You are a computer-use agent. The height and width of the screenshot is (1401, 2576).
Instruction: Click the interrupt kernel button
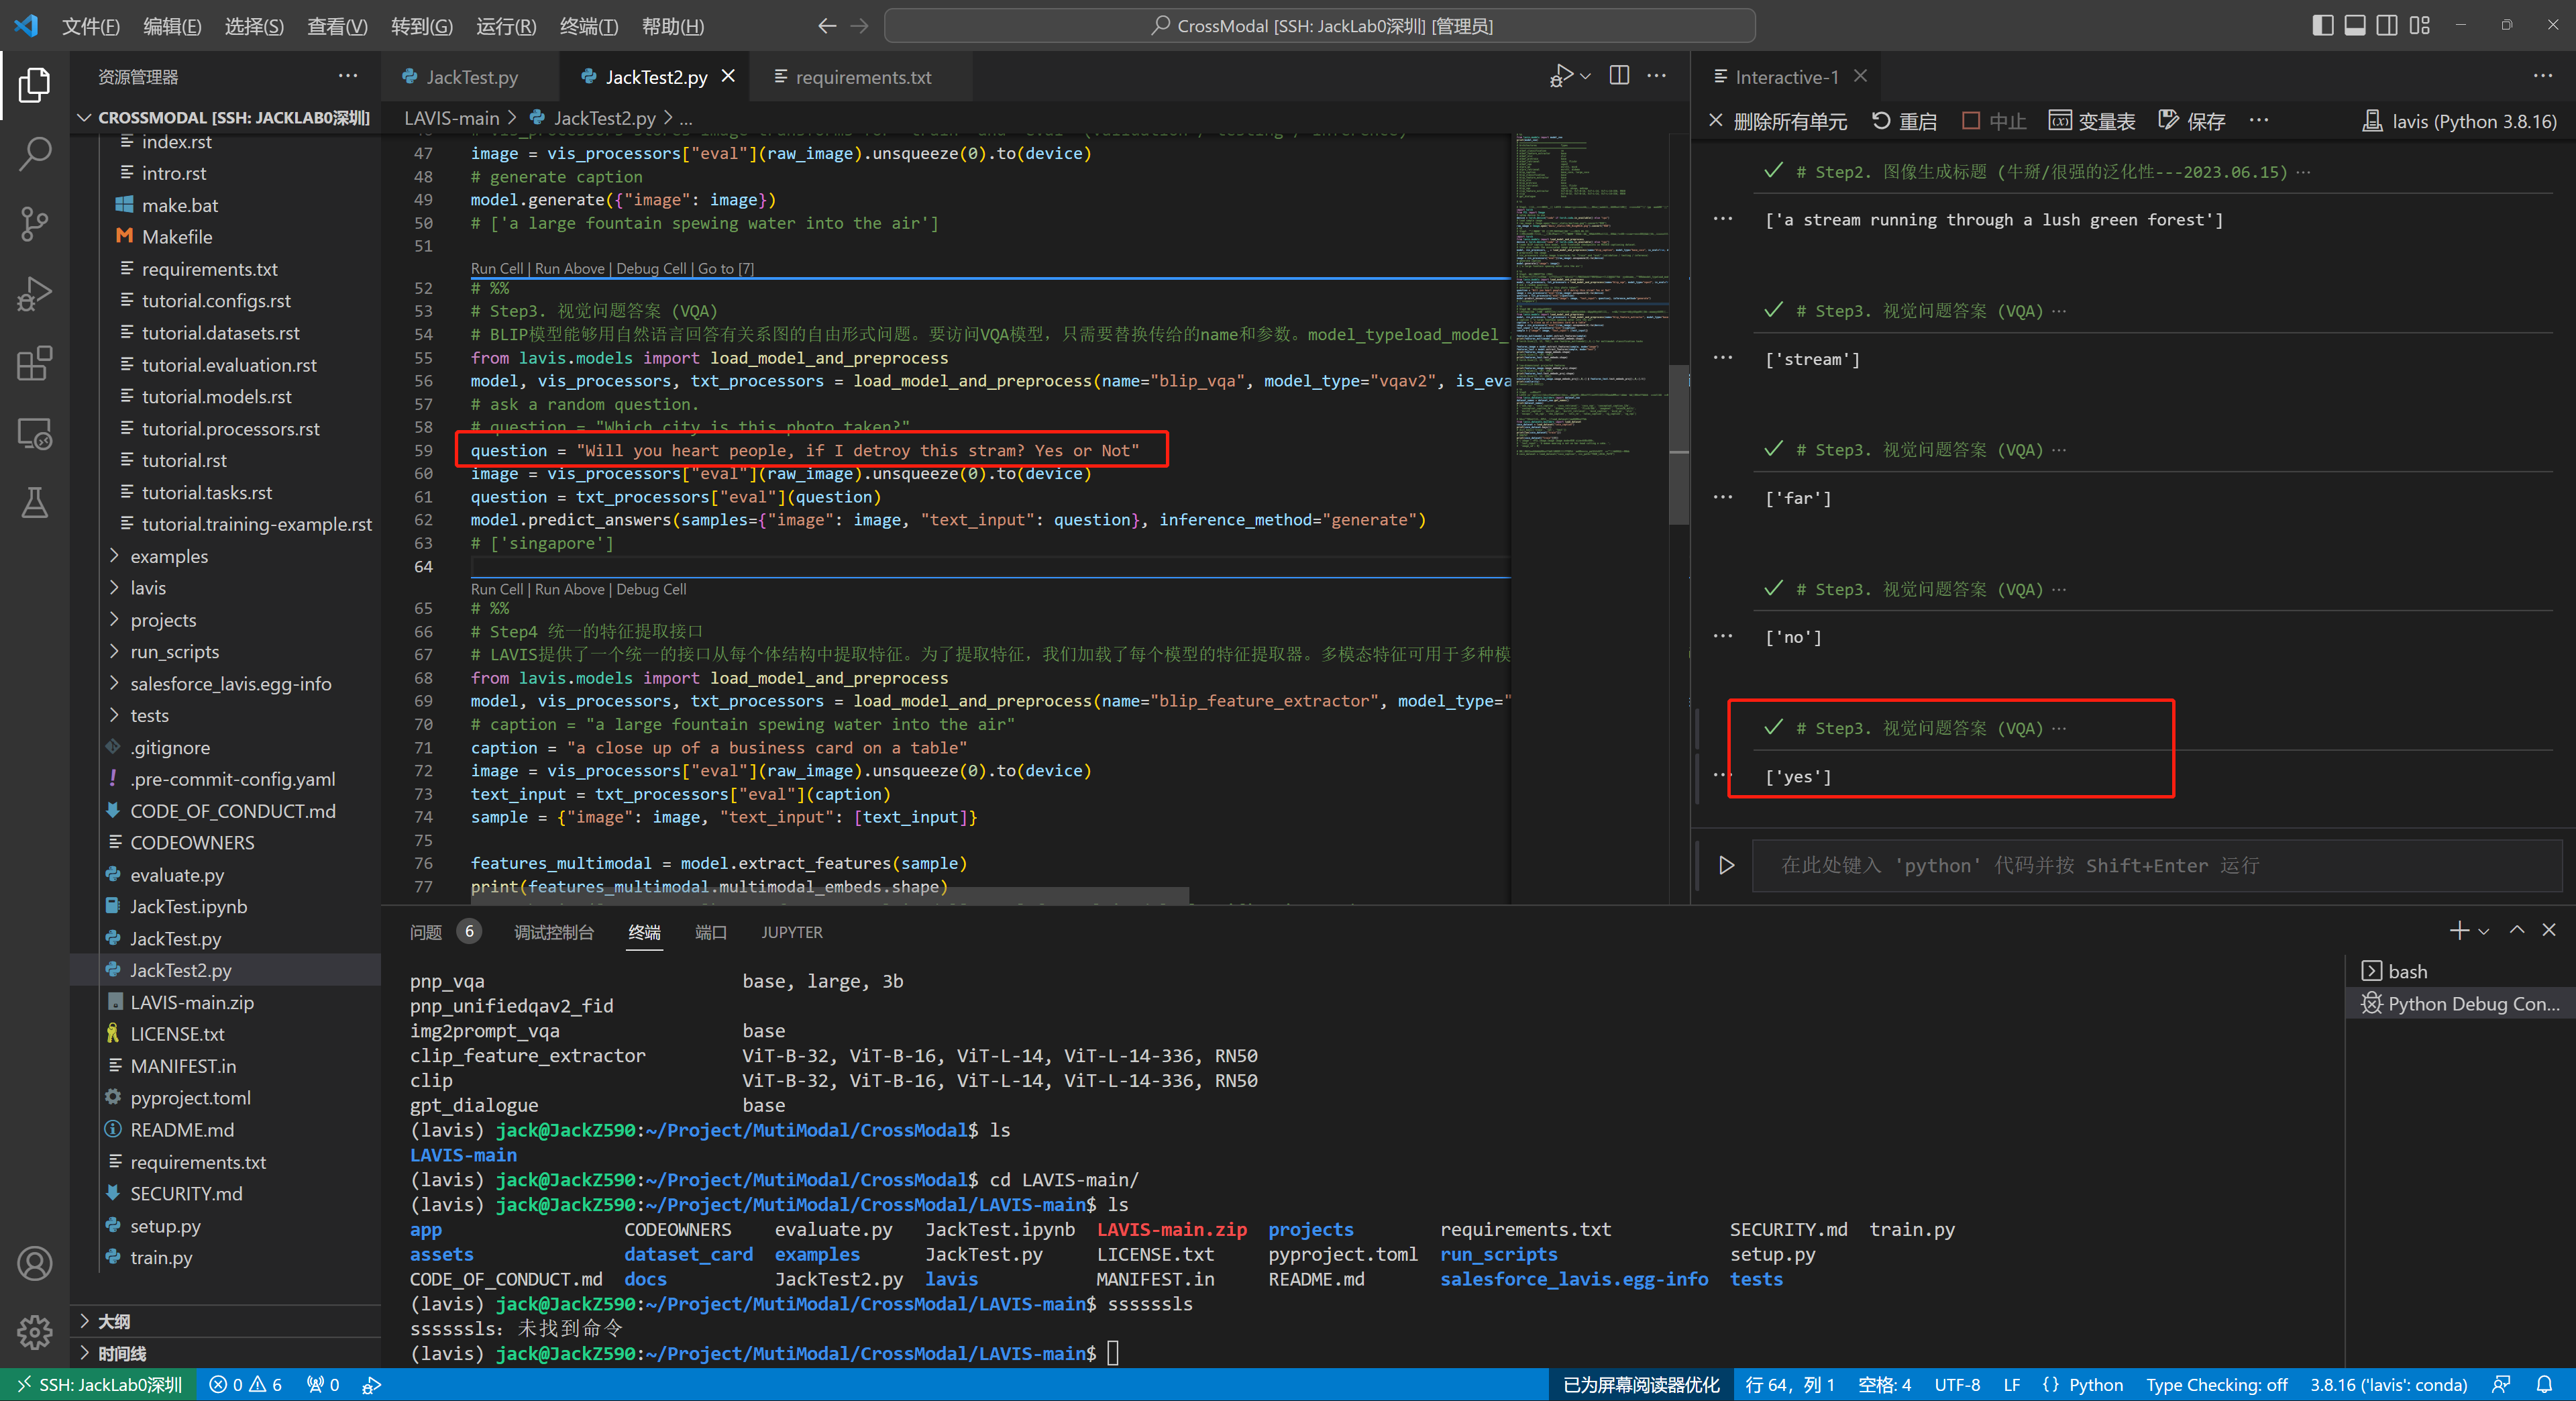pyautogui.click(x=1993, y=121)
